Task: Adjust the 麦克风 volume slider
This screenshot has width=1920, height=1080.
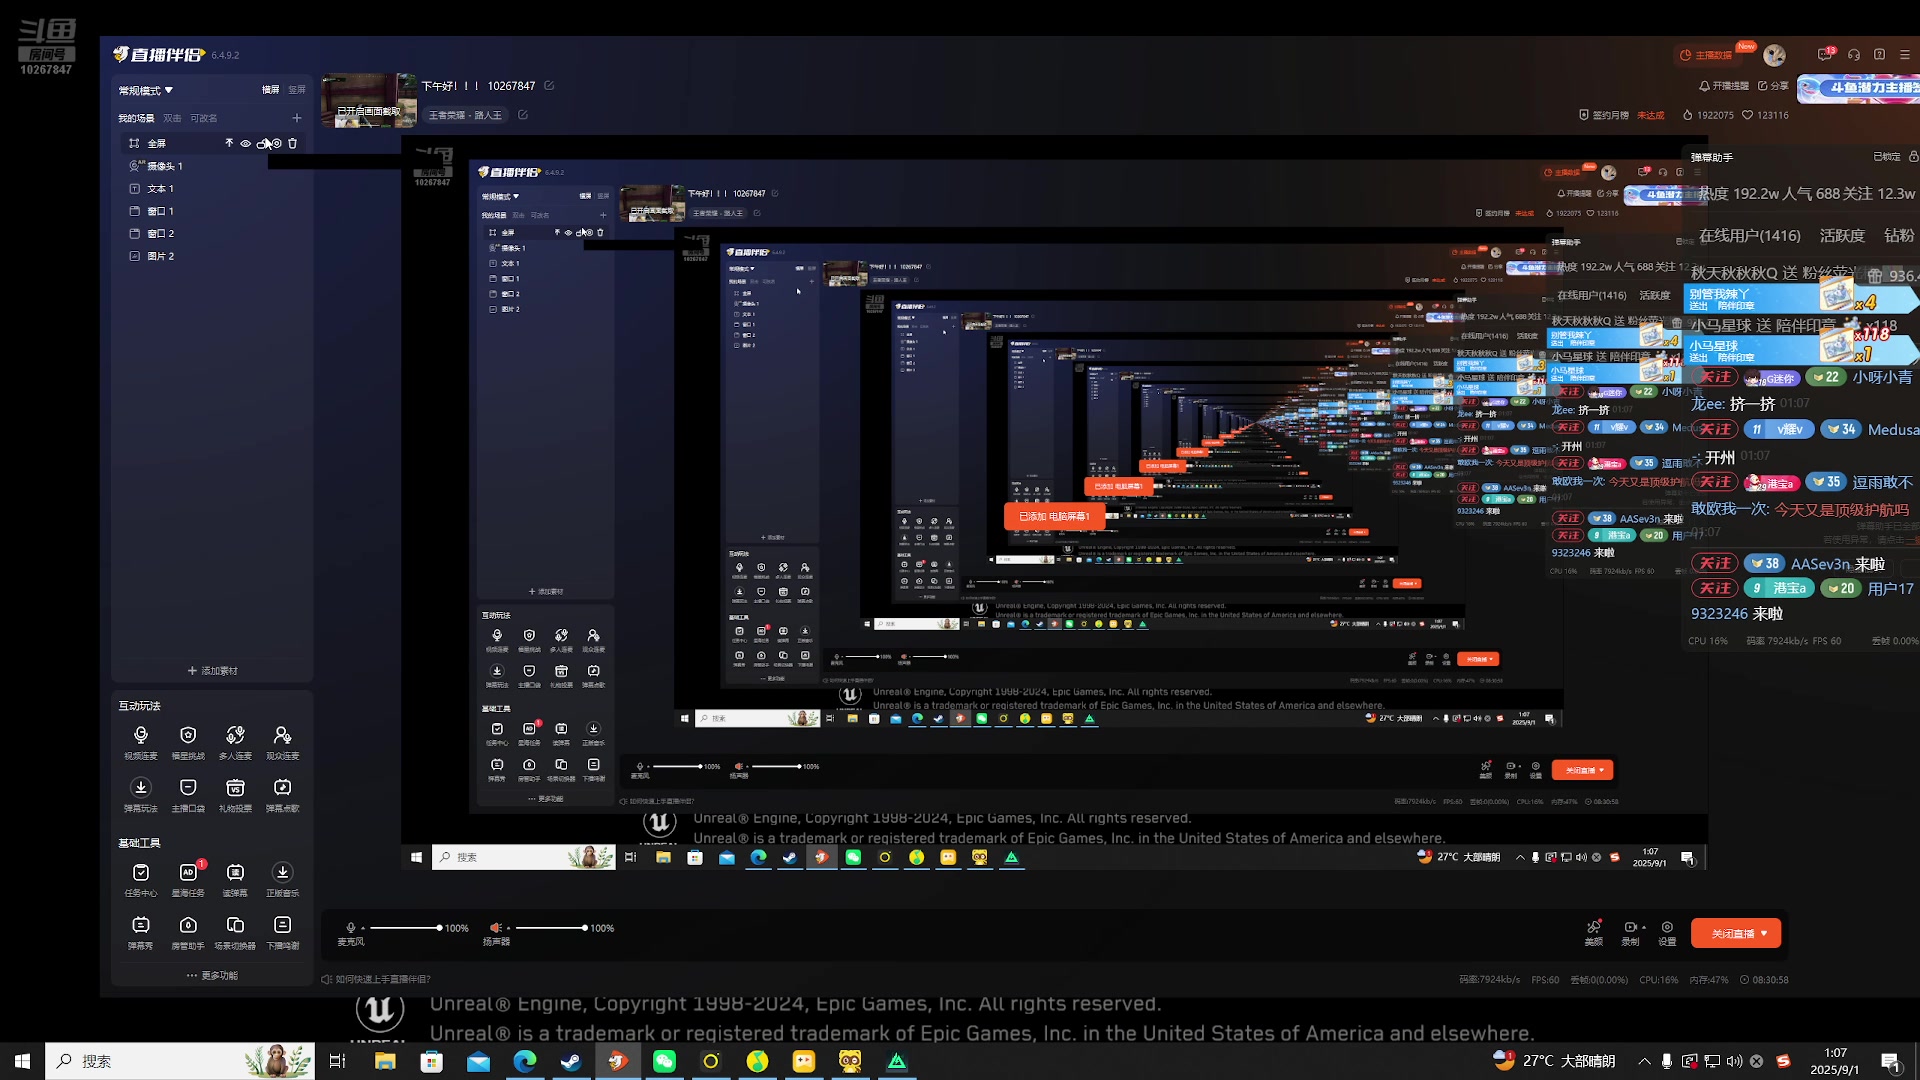Action: (x=405, y=928)
